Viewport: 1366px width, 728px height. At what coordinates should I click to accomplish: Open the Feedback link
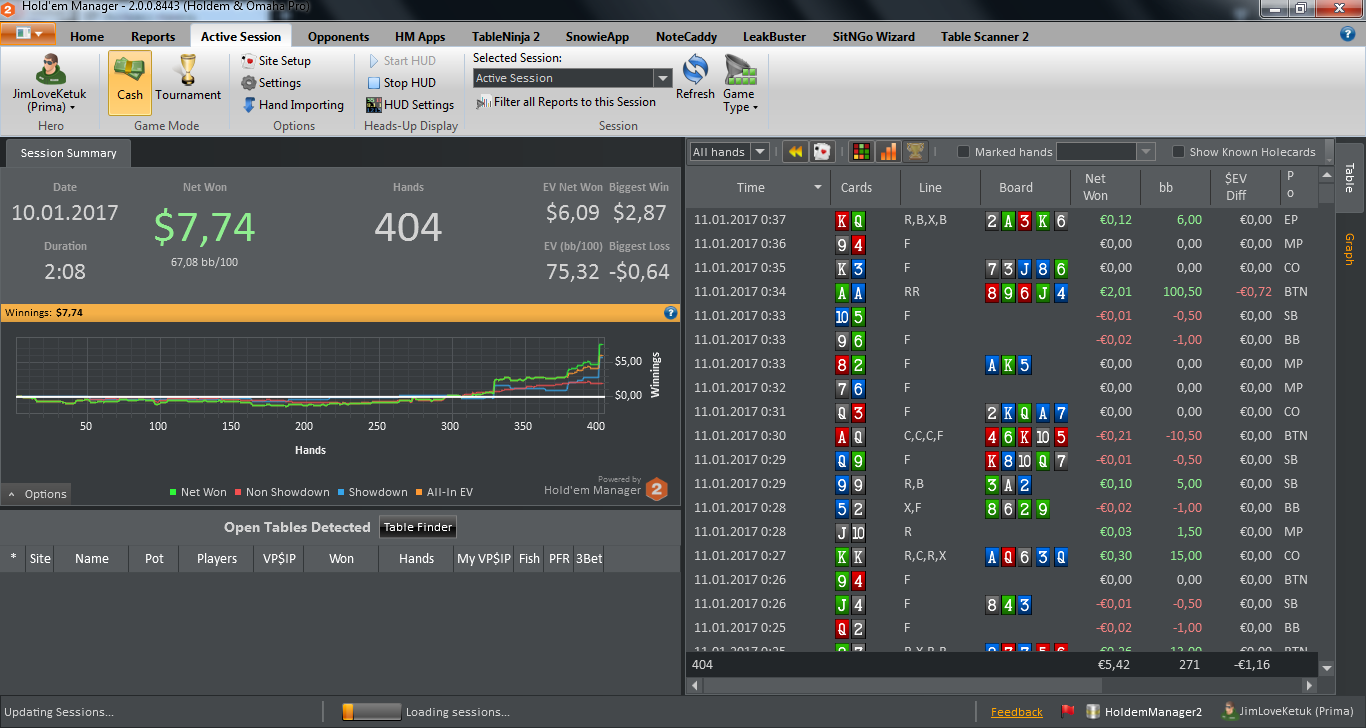[1016, 712]
